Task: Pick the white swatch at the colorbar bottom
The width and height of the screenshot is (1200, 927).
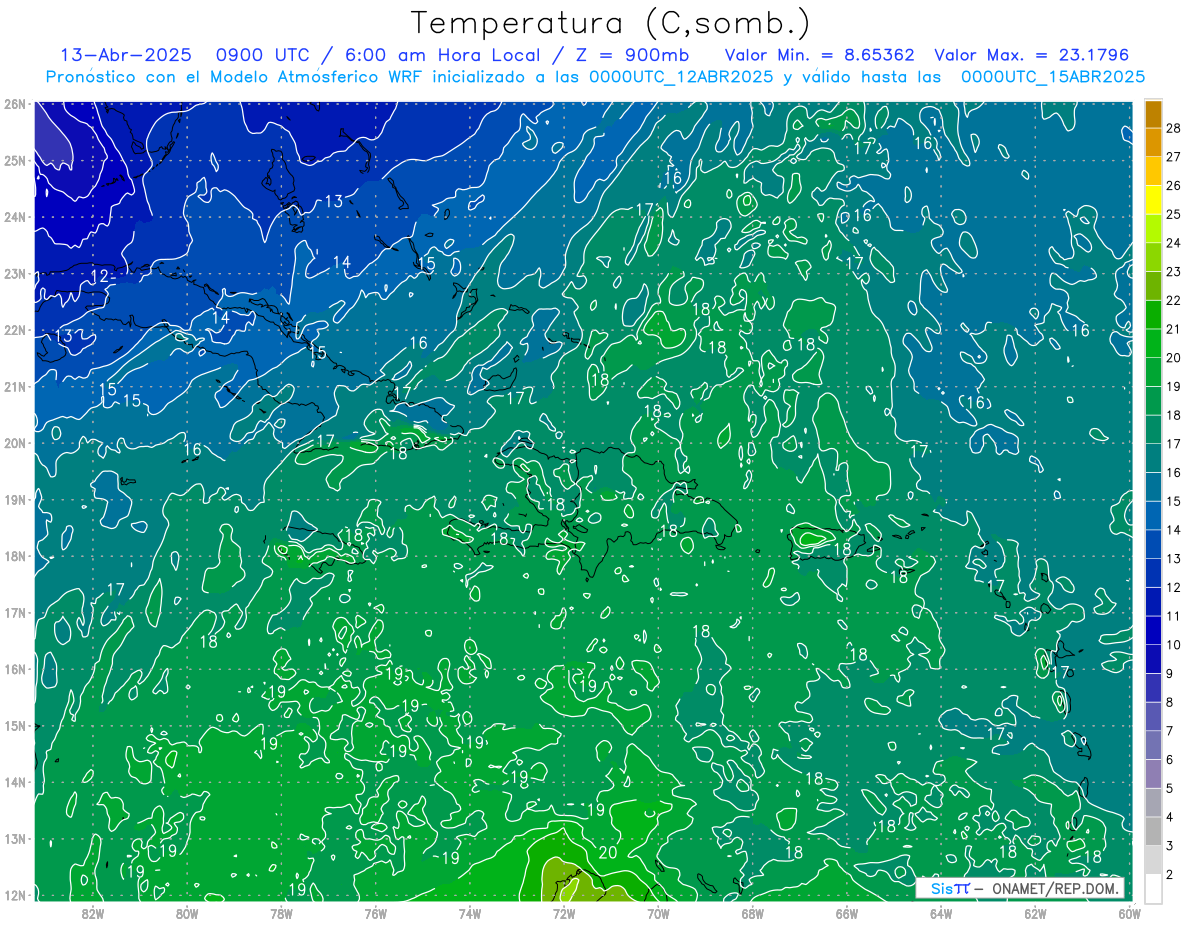Action: pos(1153,888)
